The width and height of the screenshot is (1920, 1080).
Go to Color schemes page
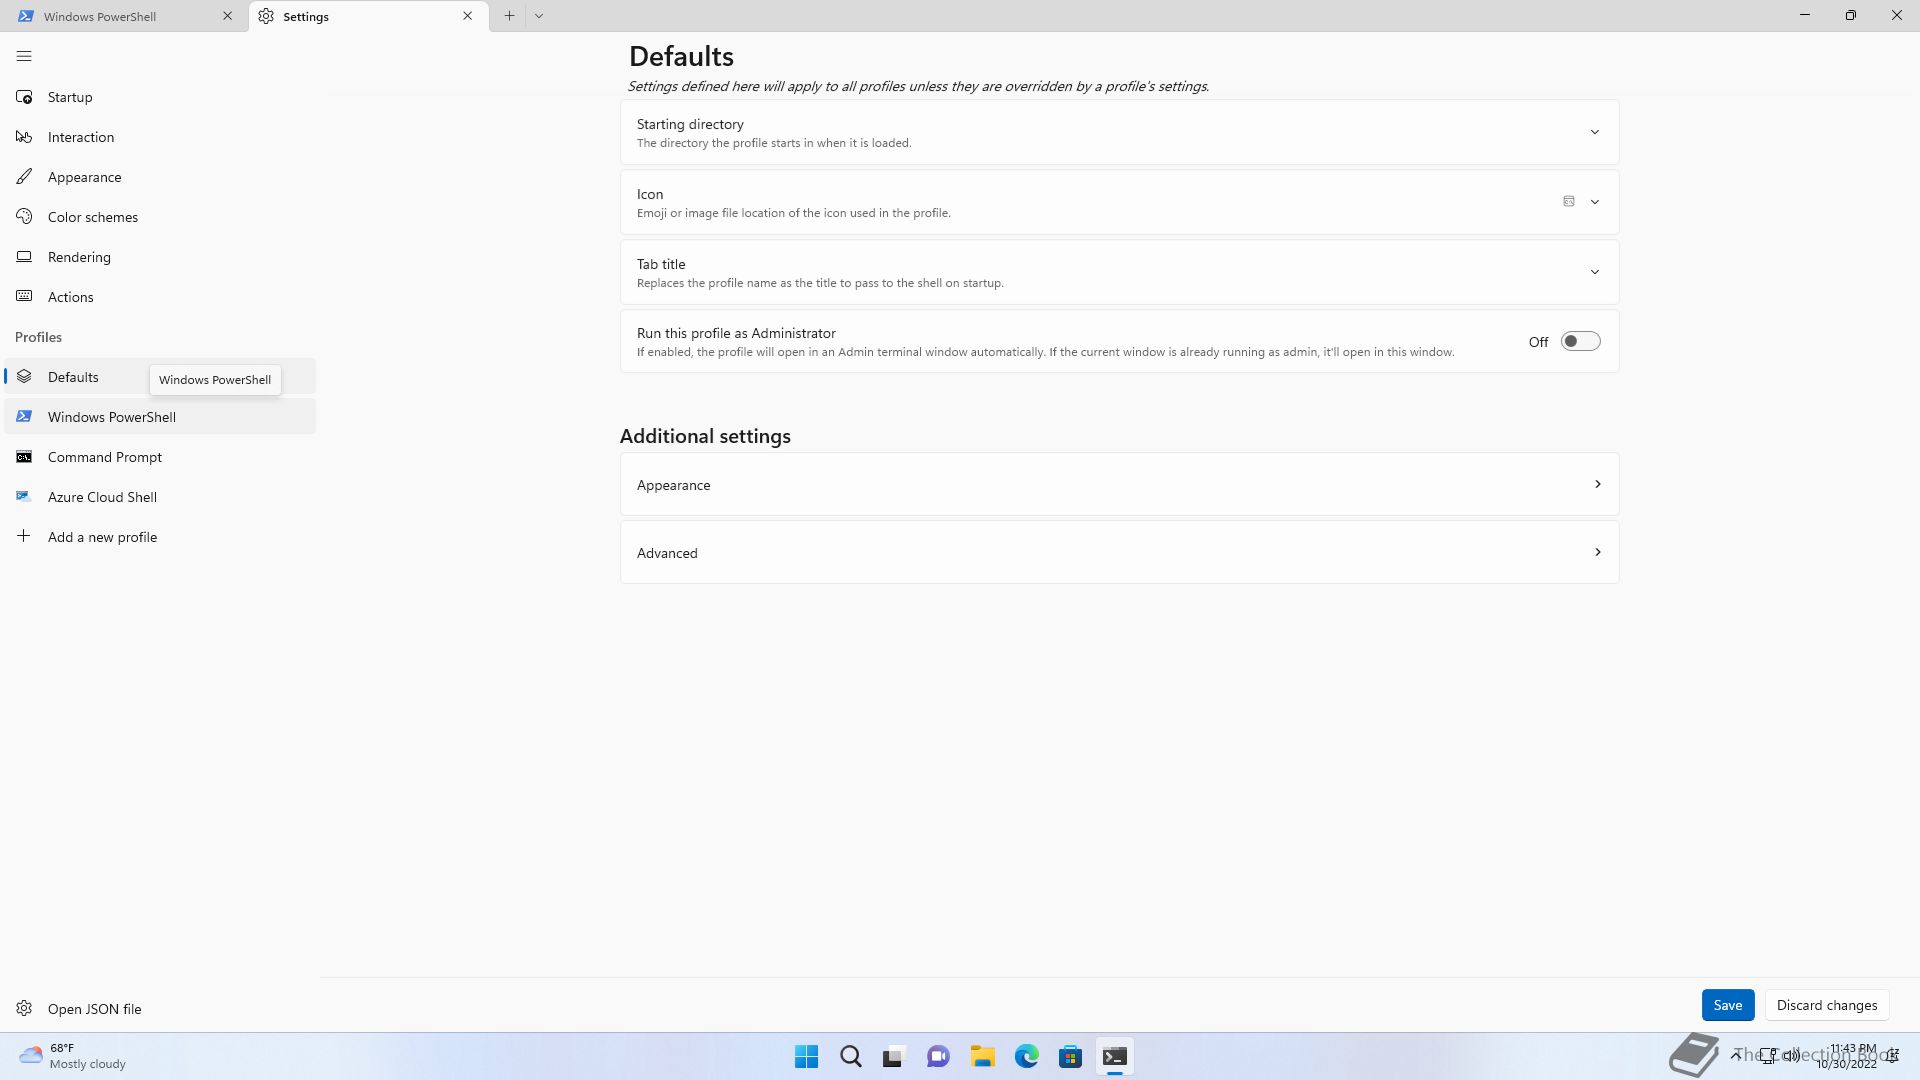point(160,217)
